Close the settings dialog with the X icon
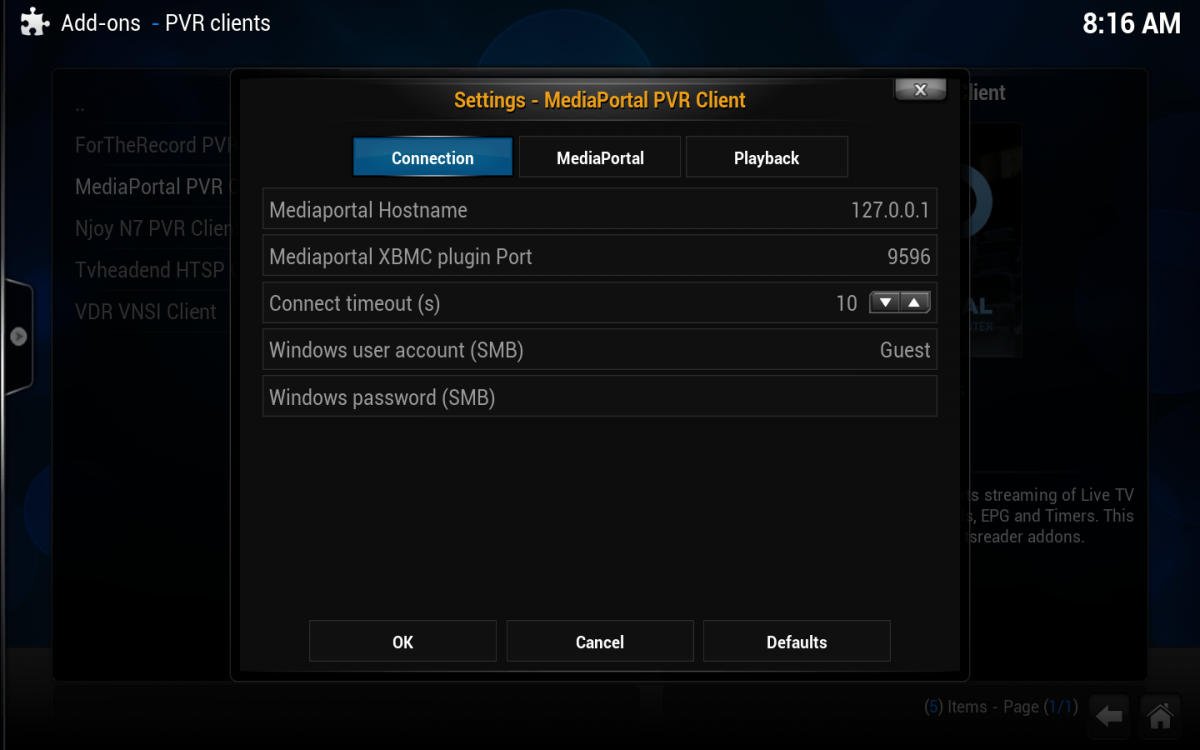1200x750 pixels. coord(919,89)
